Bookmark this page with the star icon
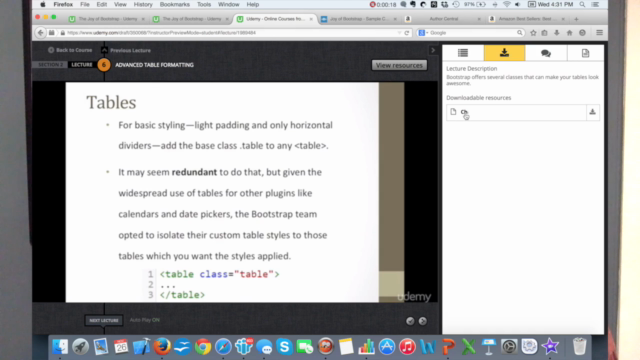Viewport: 640px width, 360px height. tap(533, 33)
